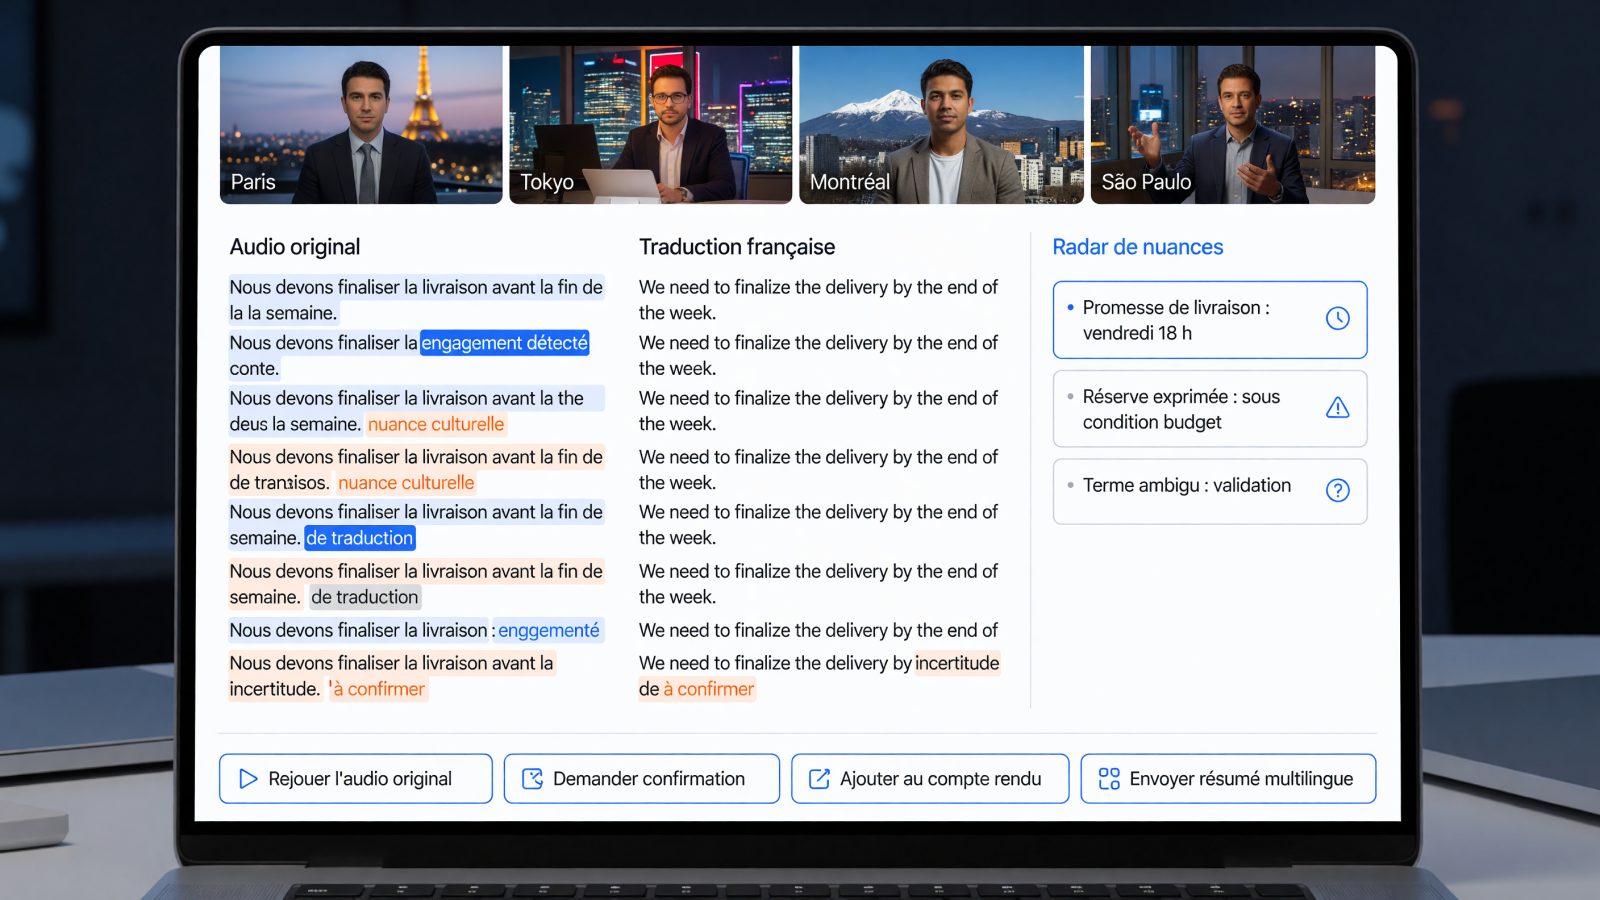The width and height of the screenshot is (1600, 900).
Task: Open the São Paulo participant video tile
Action: (x=1233, y=125)
